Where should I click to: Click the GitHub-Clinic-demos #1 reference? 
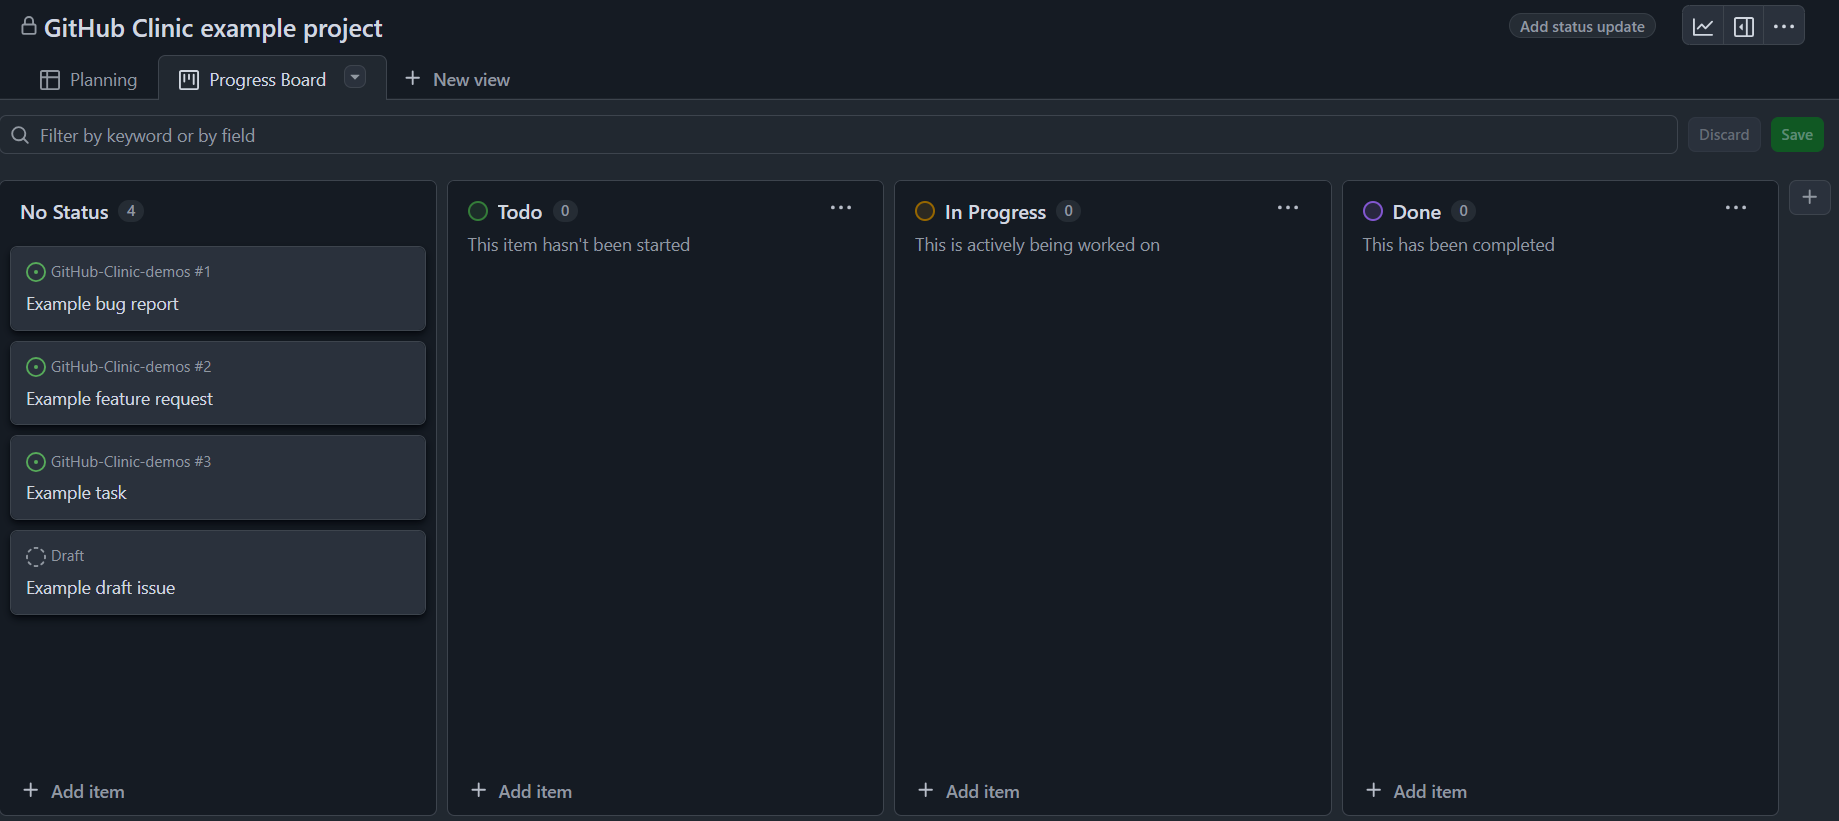pos(131,272)
